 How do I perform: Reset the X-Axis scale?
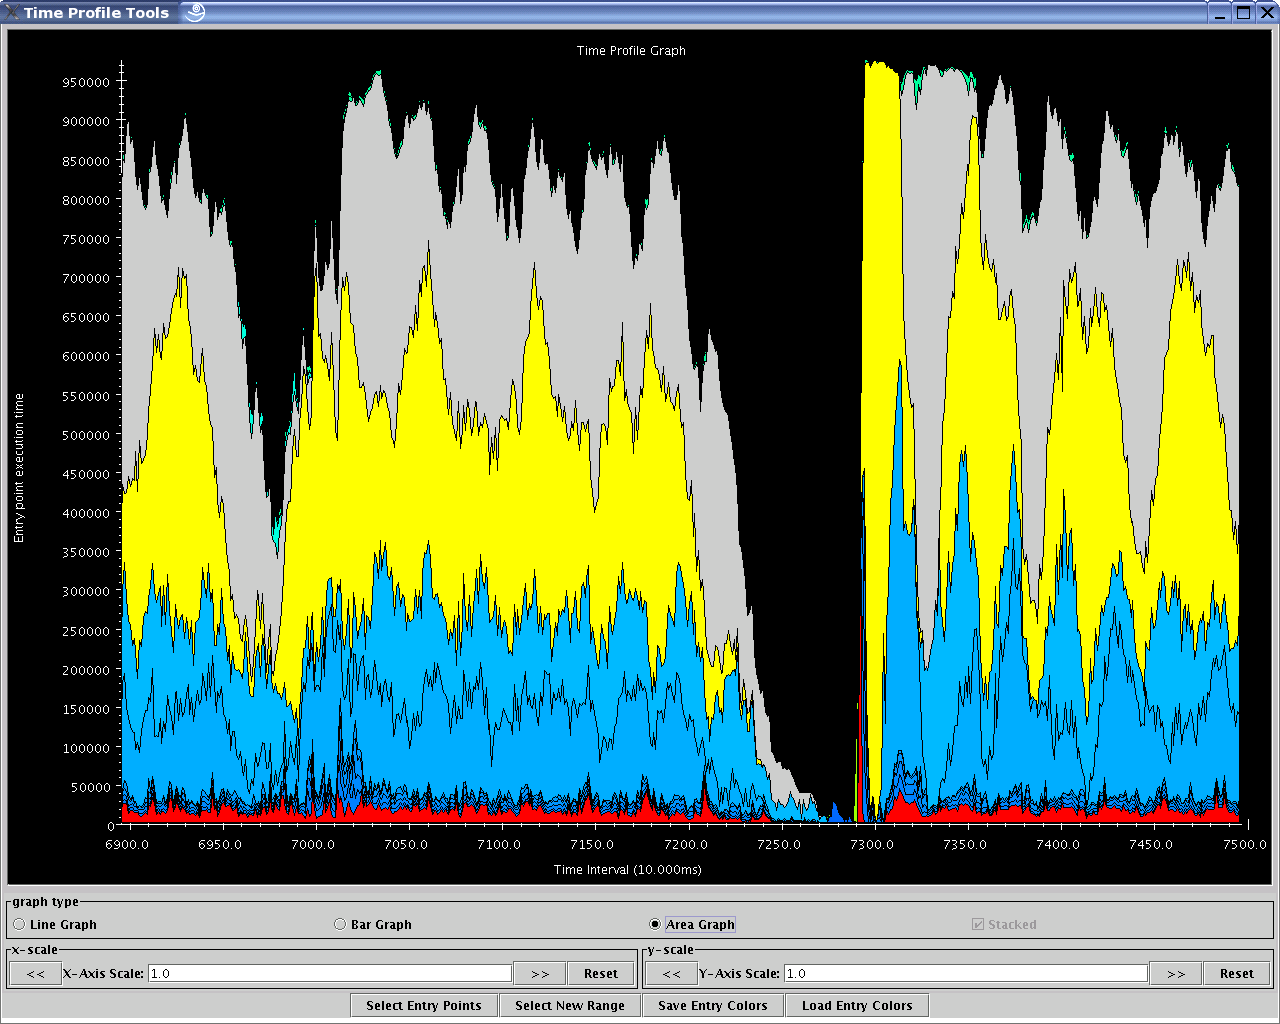click(x=600, y=974)
